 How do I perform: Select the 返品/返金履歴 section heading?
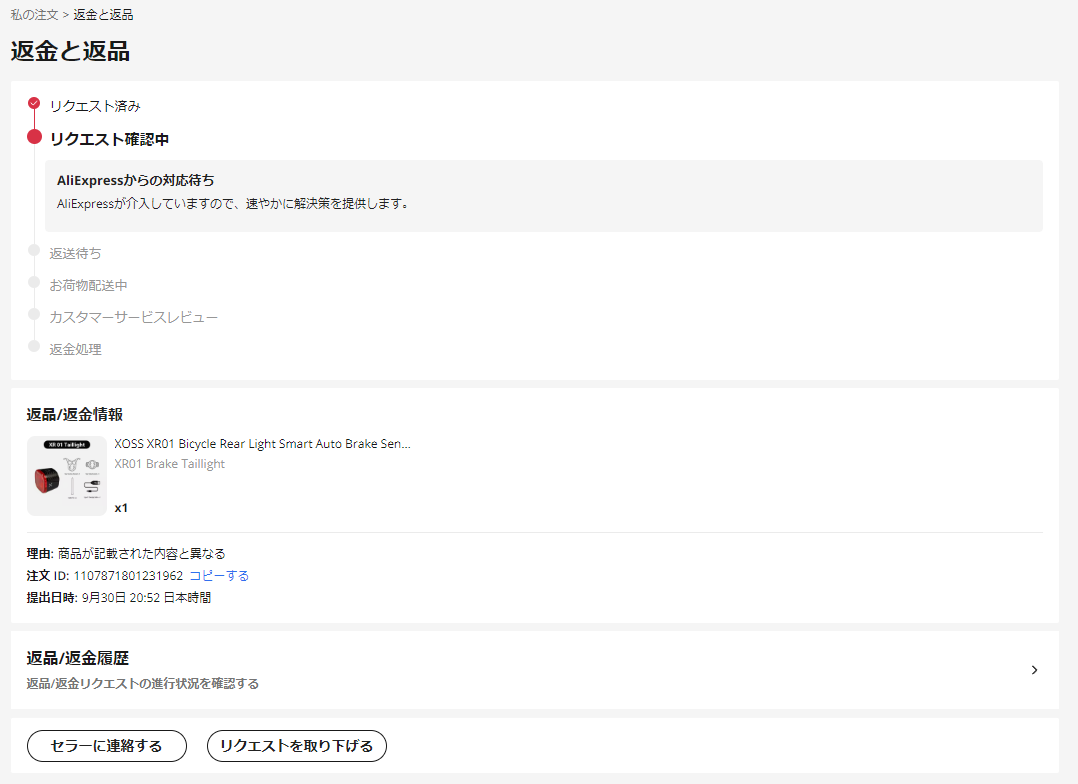click(77, 658)
